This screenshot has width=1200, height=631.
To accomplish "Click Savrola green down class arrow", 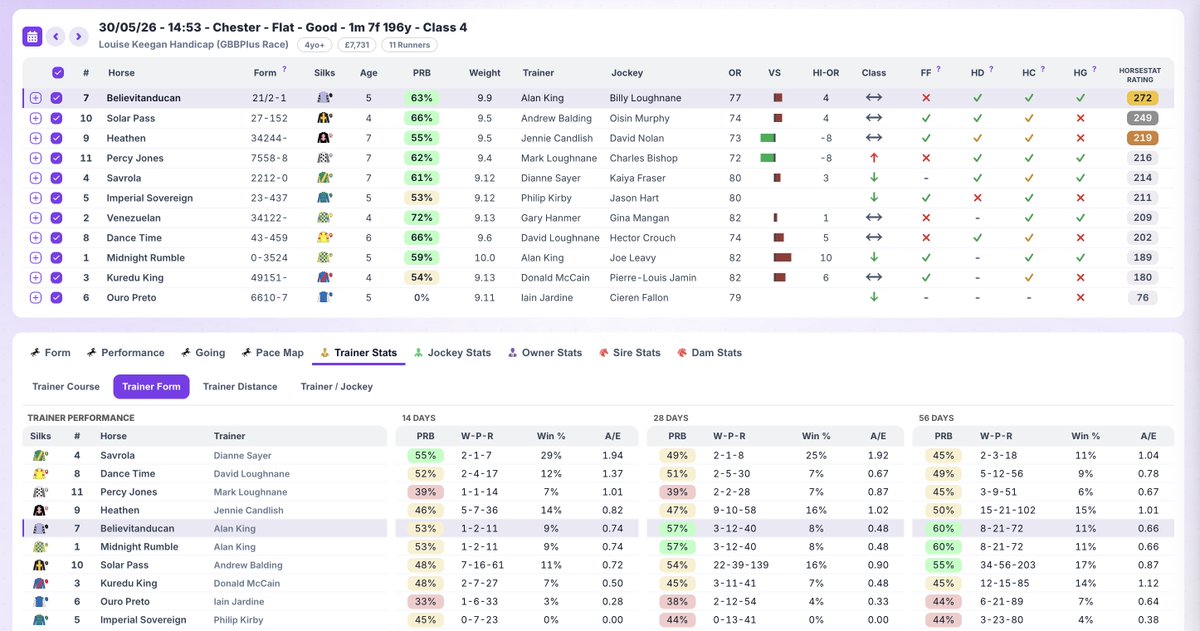I will click(874, 178).
